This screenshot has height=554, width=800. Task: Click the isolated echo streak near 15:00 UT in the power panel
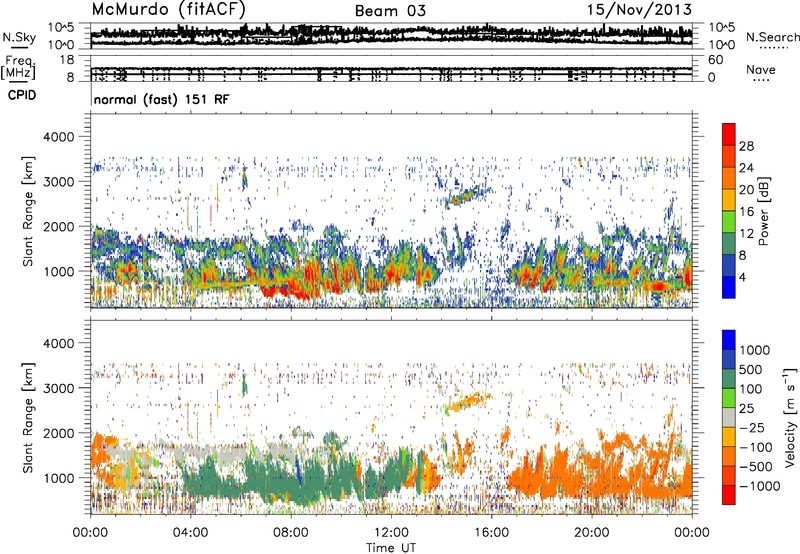point(467,196)
